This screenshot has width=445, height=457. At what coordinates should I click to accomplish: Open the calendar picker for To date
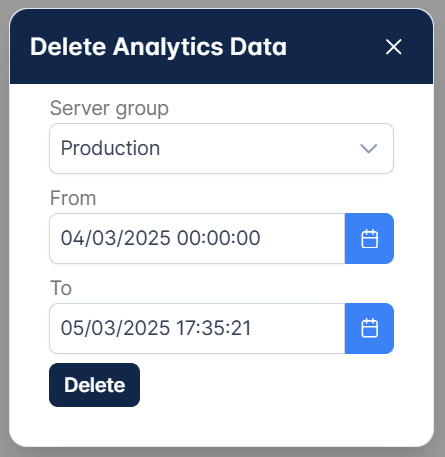(x=369, y=328)
